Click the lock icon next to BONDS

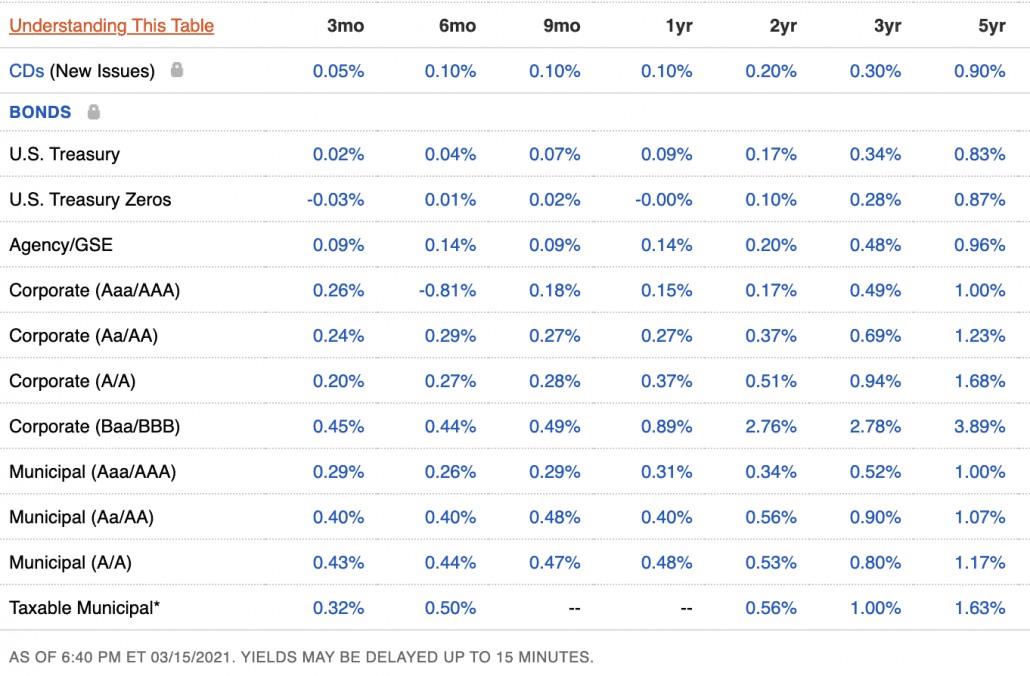click(94, 112)
